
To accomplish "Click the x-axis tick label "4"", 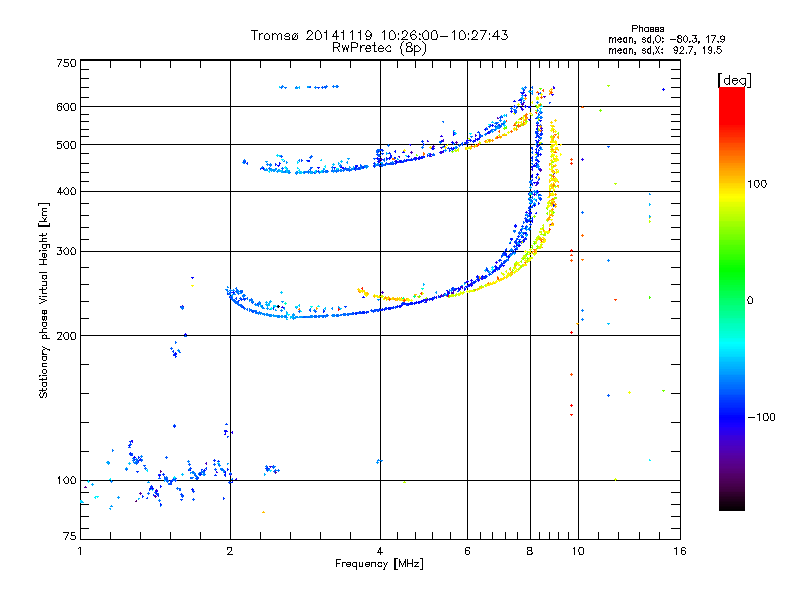I will tap(380, 551).
